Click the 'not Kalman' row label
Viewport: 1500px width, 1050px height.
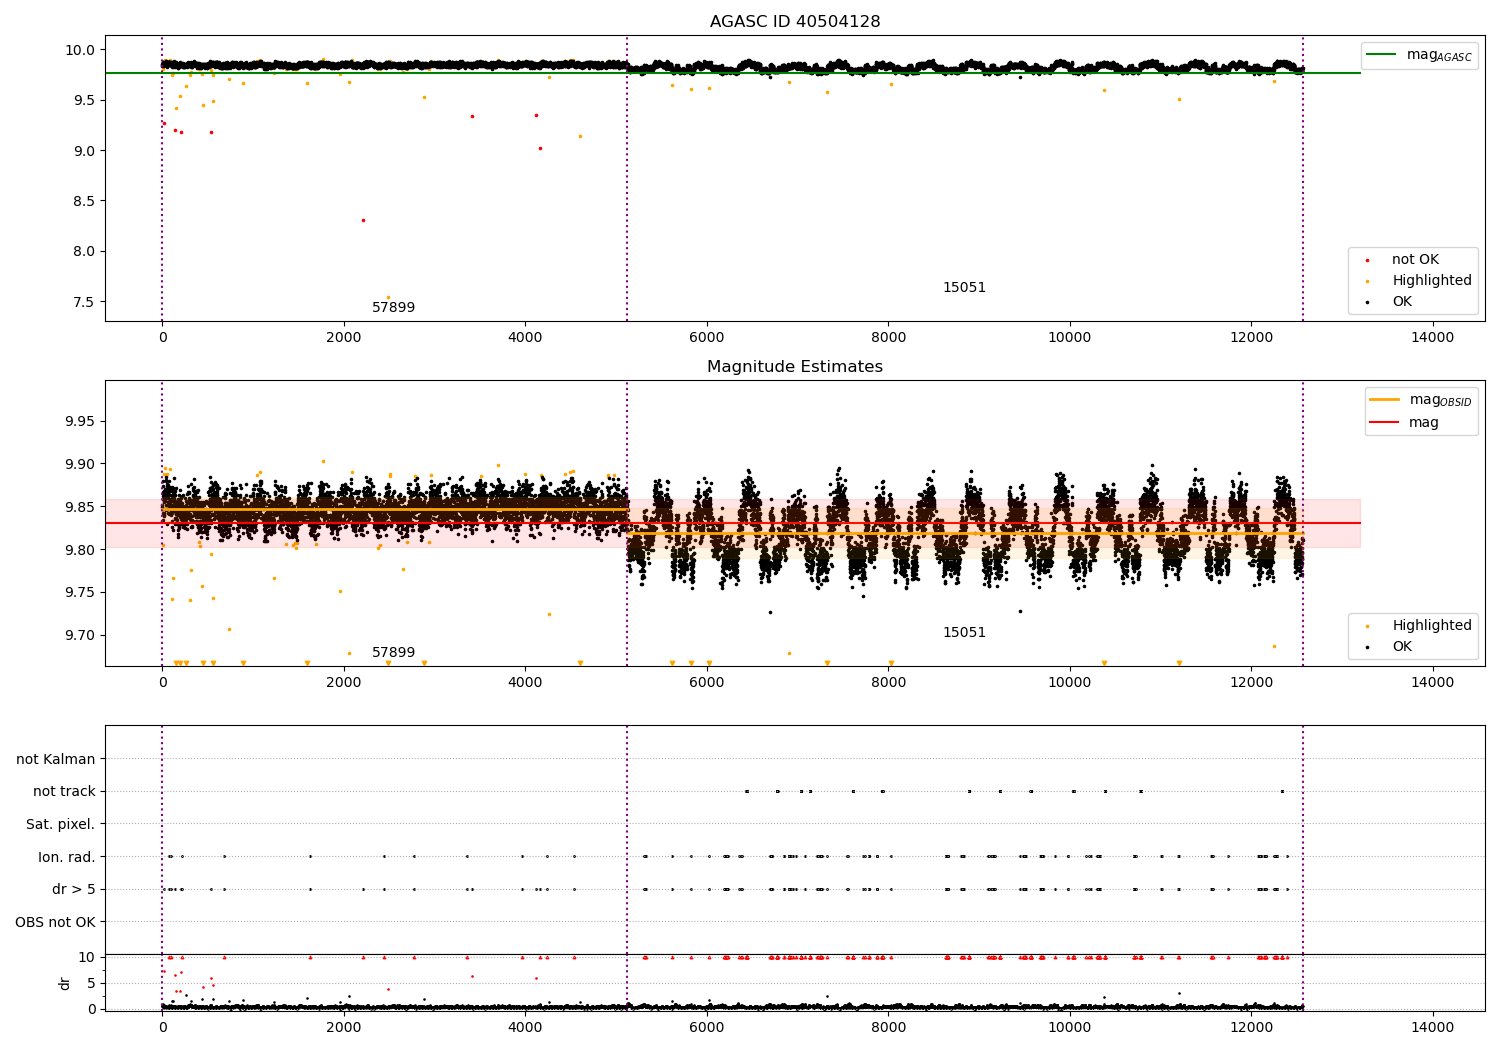click(x=56, y=759)
